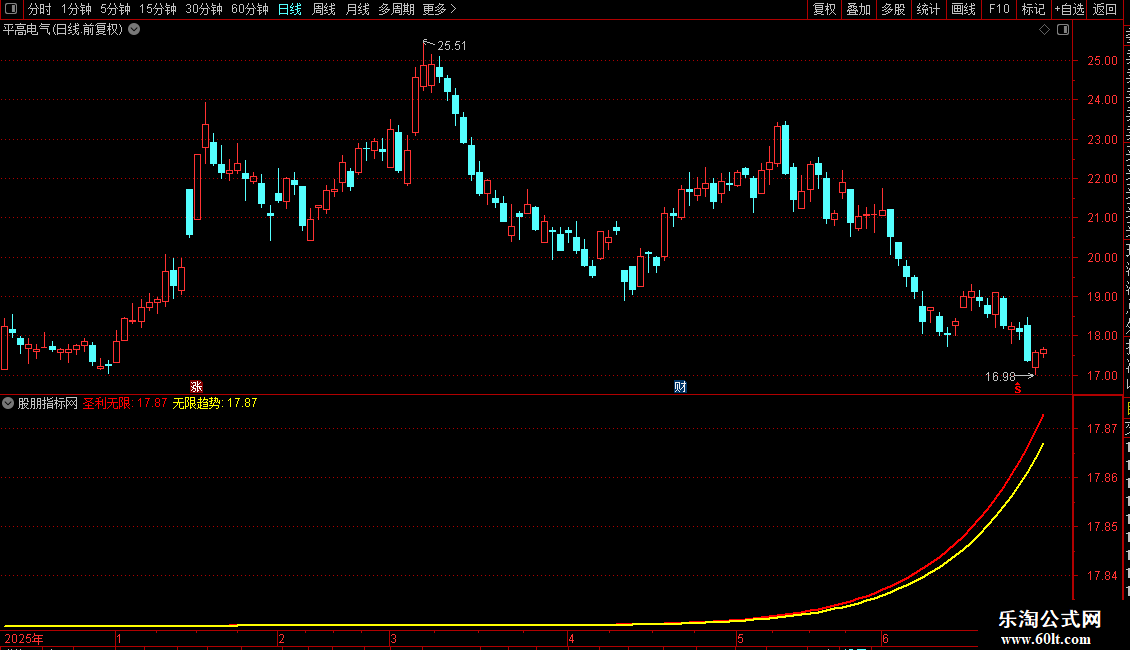The width and height of the screenshot is (1130, 650).
Task: Select the 1分钟 period
Action: coord(76,9)
